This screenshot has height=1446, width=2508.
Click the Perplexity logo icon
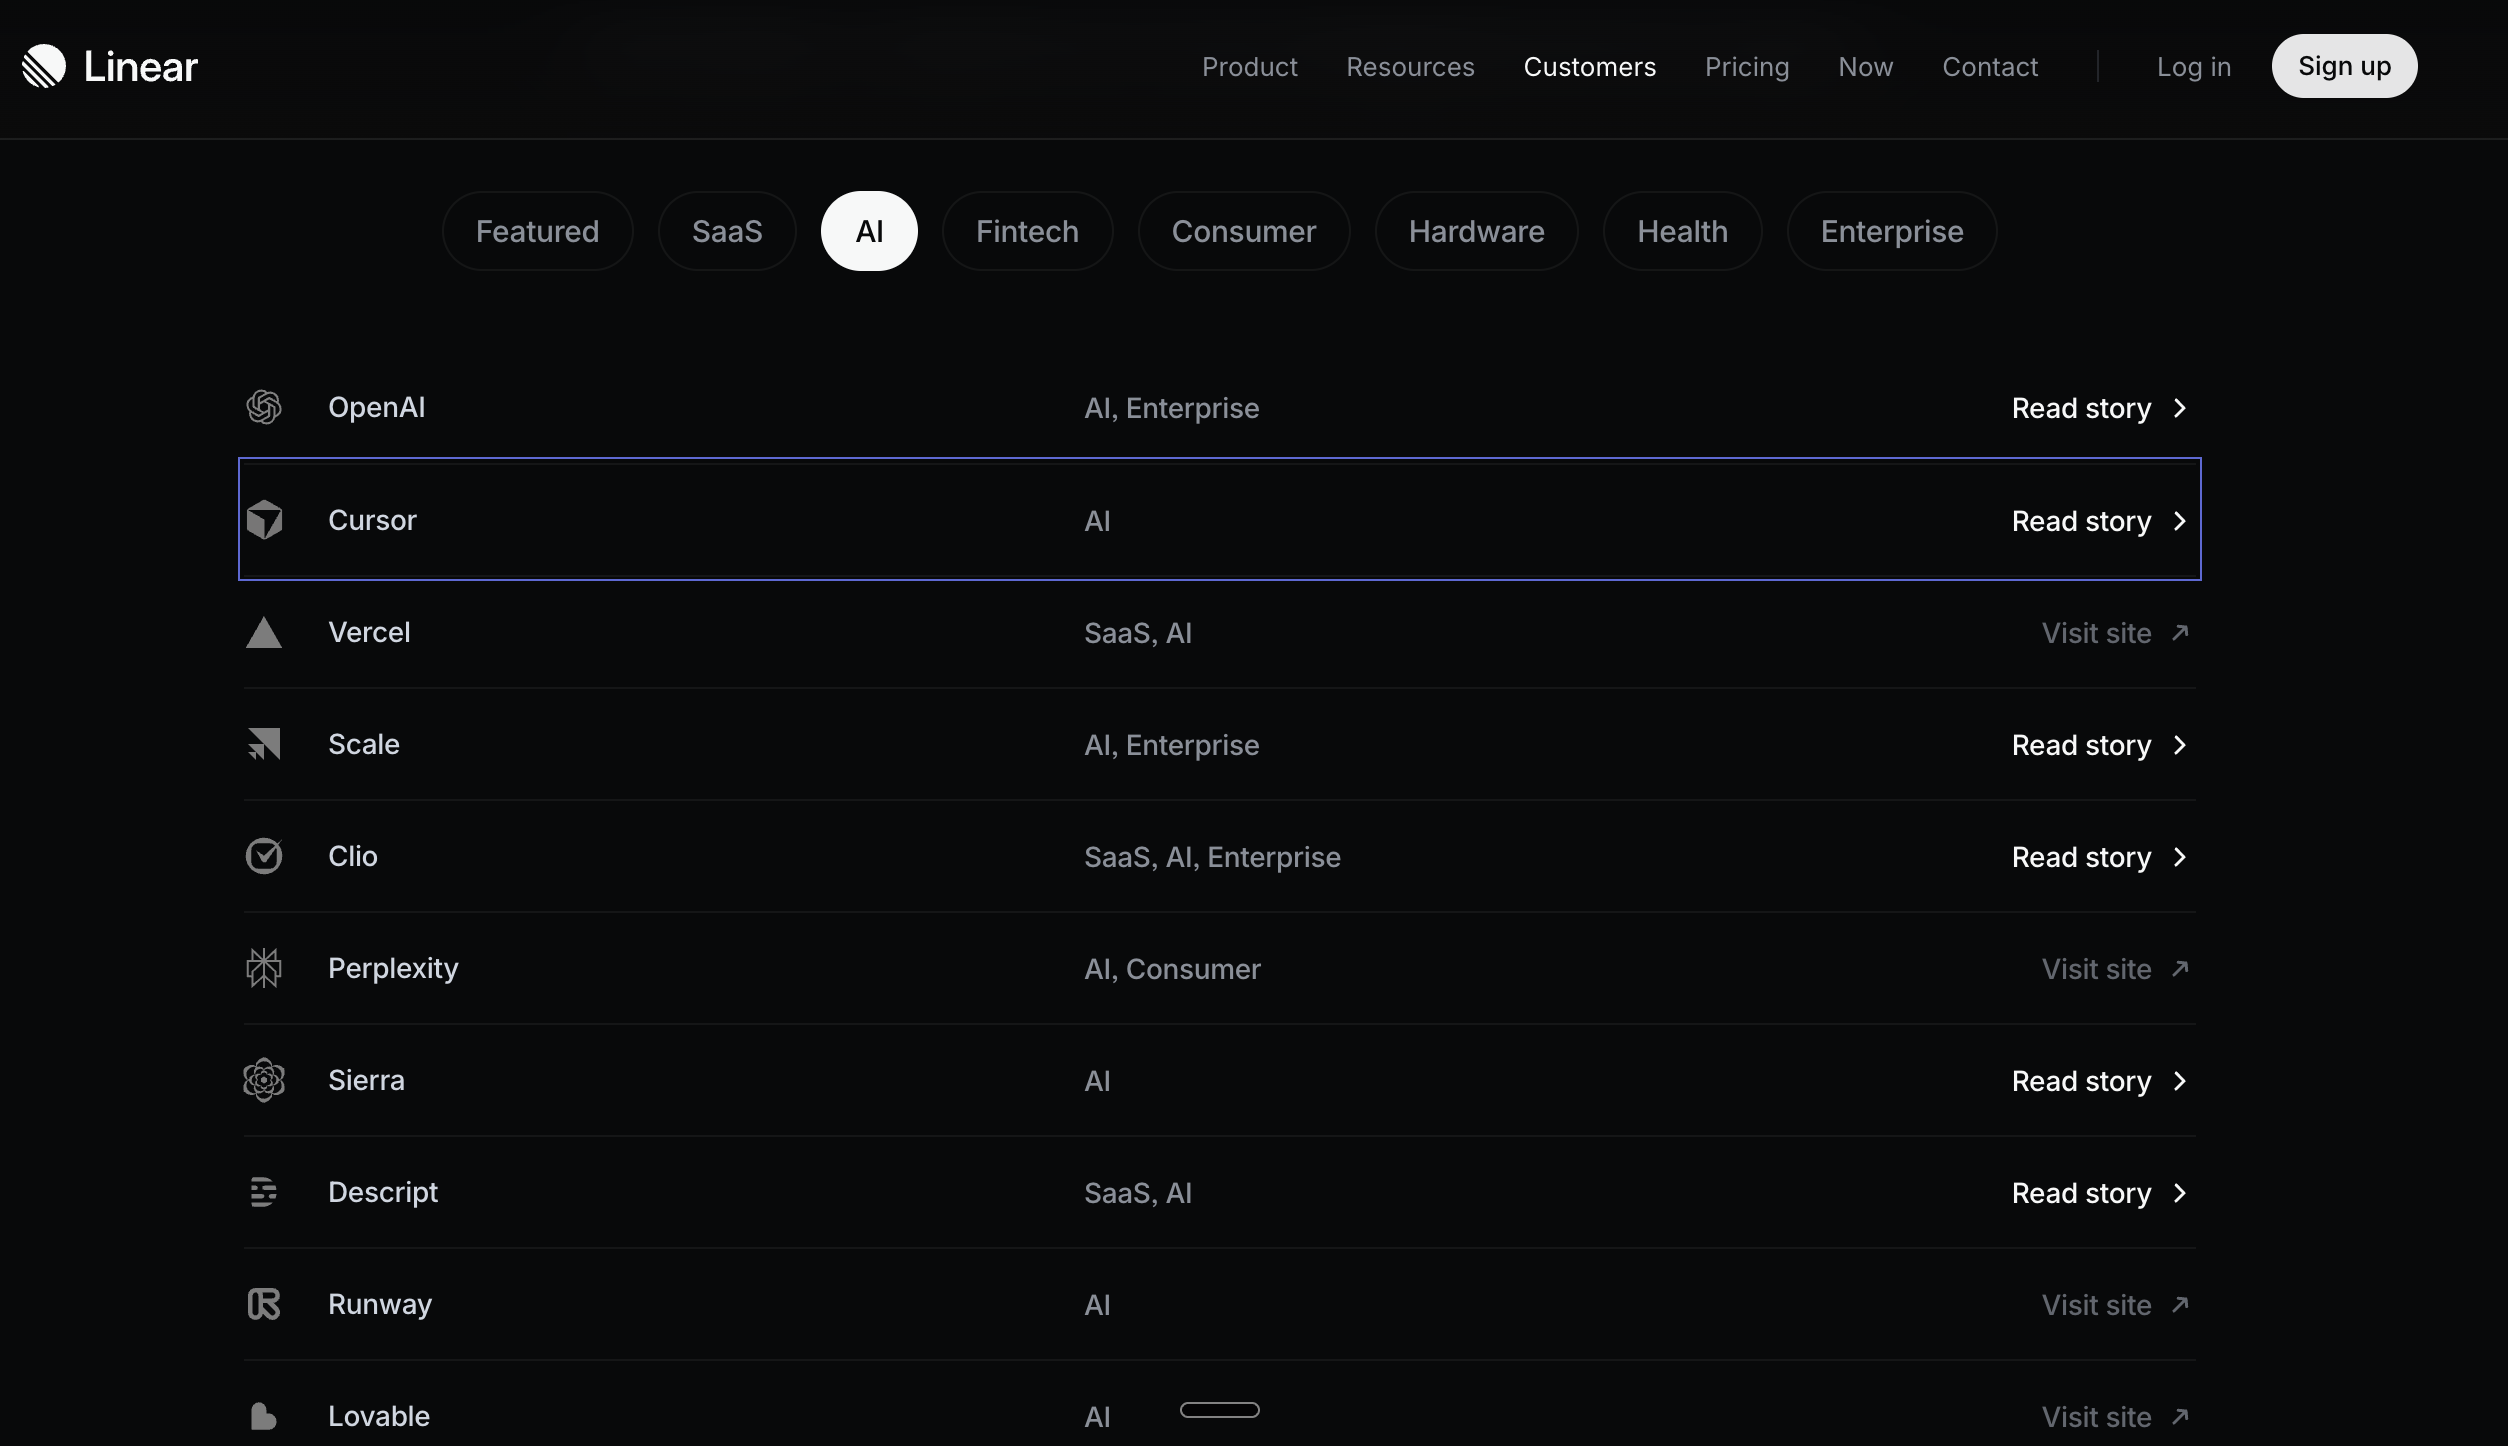(264, 968)
